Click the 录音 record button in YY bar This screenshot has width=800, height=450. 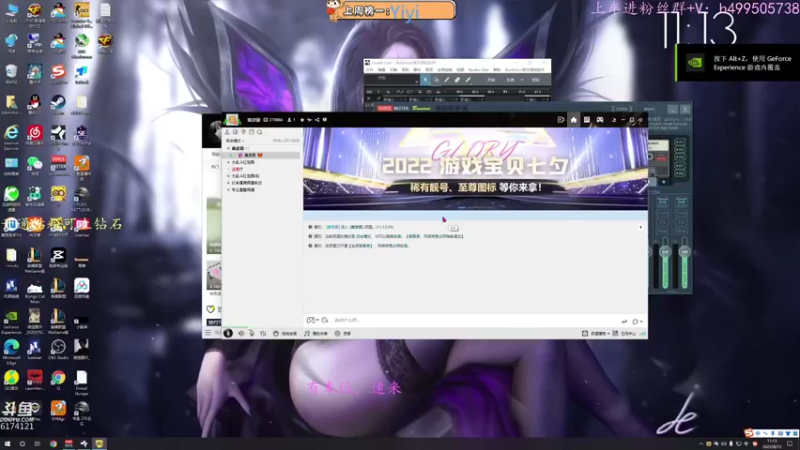coord(343,333)
